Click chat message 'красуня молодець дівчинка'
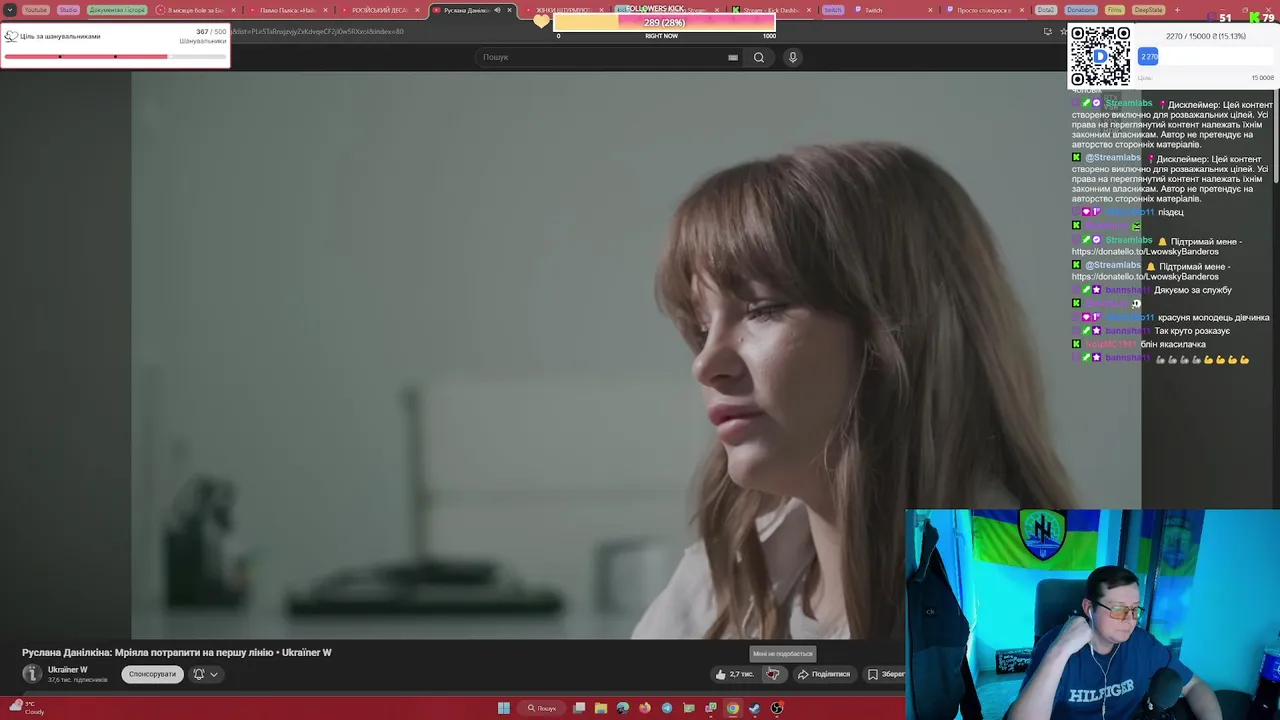The height and width of the screenshot is (720, 1280). pos(1213,318)
